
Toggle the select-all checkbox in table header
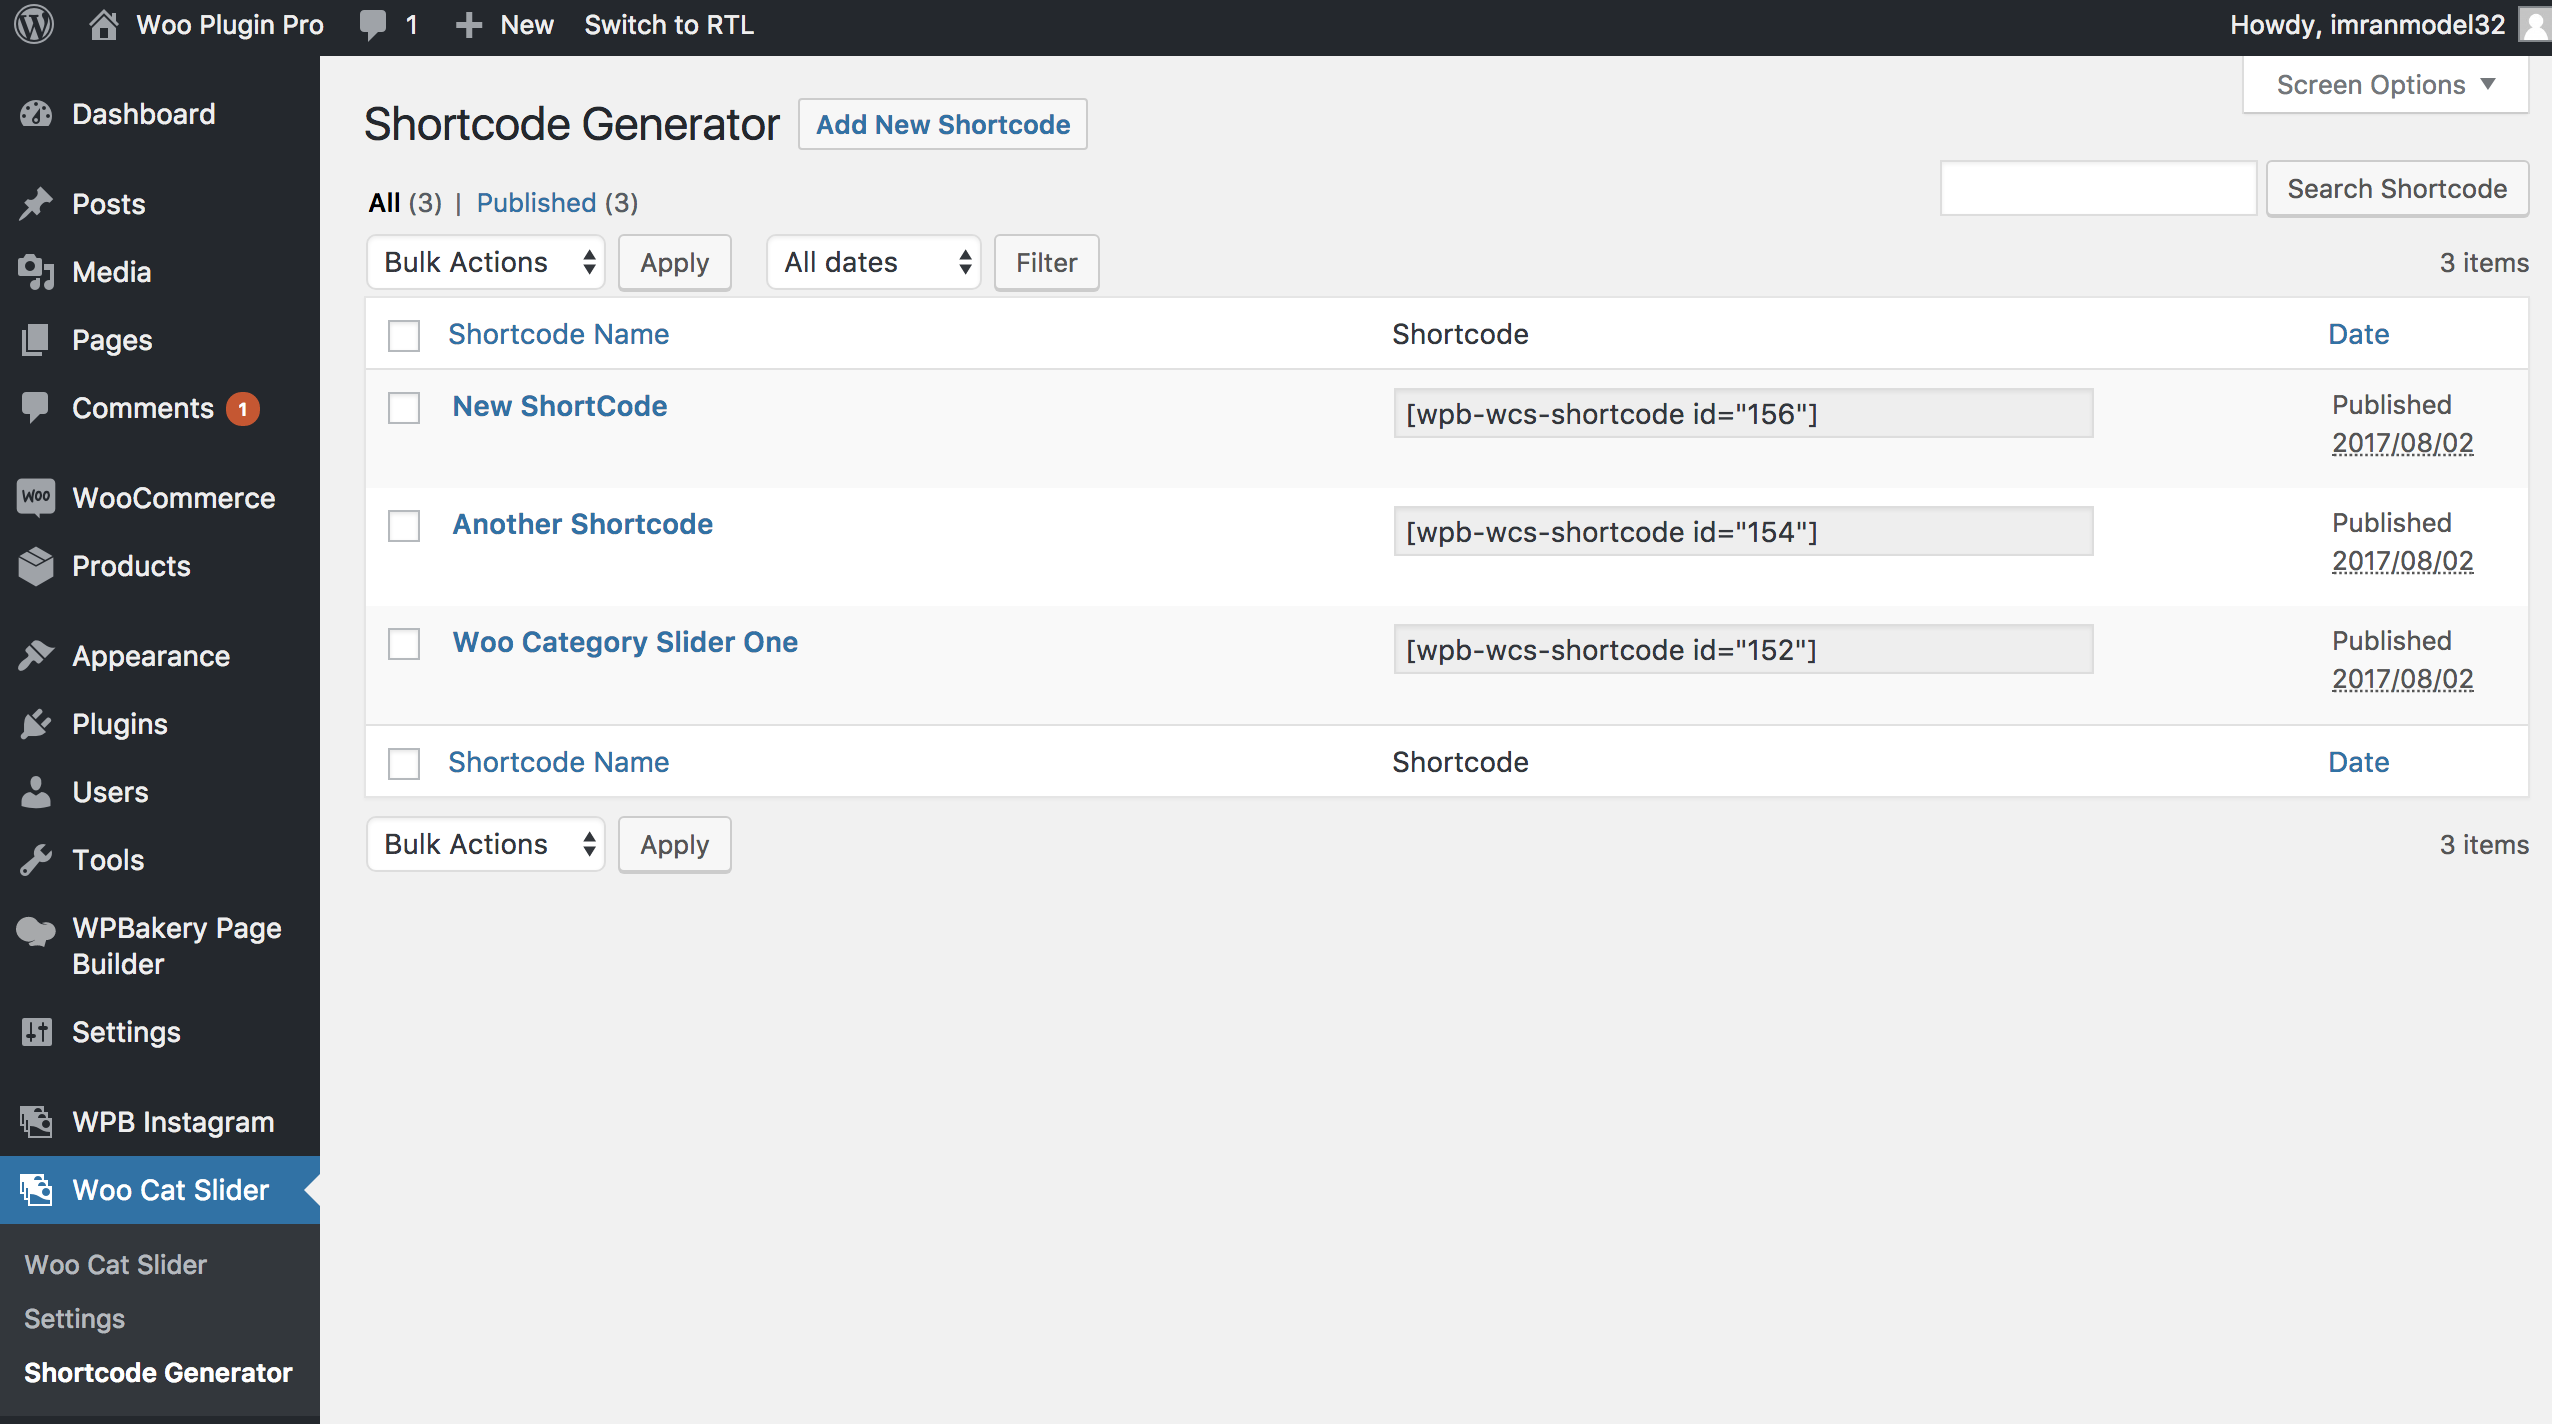pos(404,335)
